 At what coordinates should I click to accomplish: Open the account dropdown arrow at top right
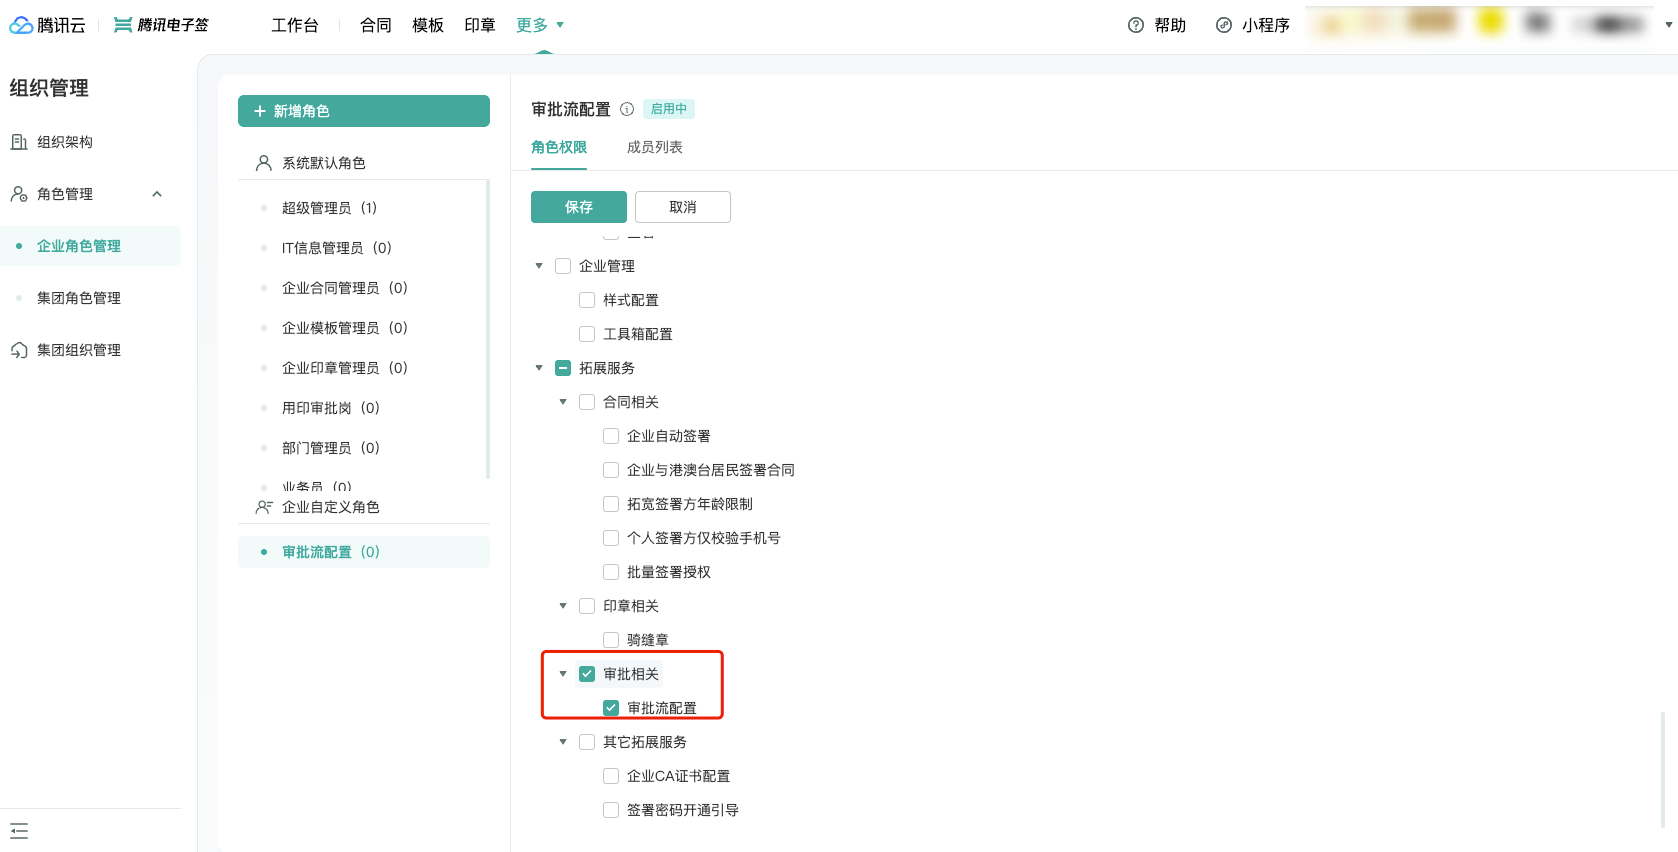(1668, 25)
